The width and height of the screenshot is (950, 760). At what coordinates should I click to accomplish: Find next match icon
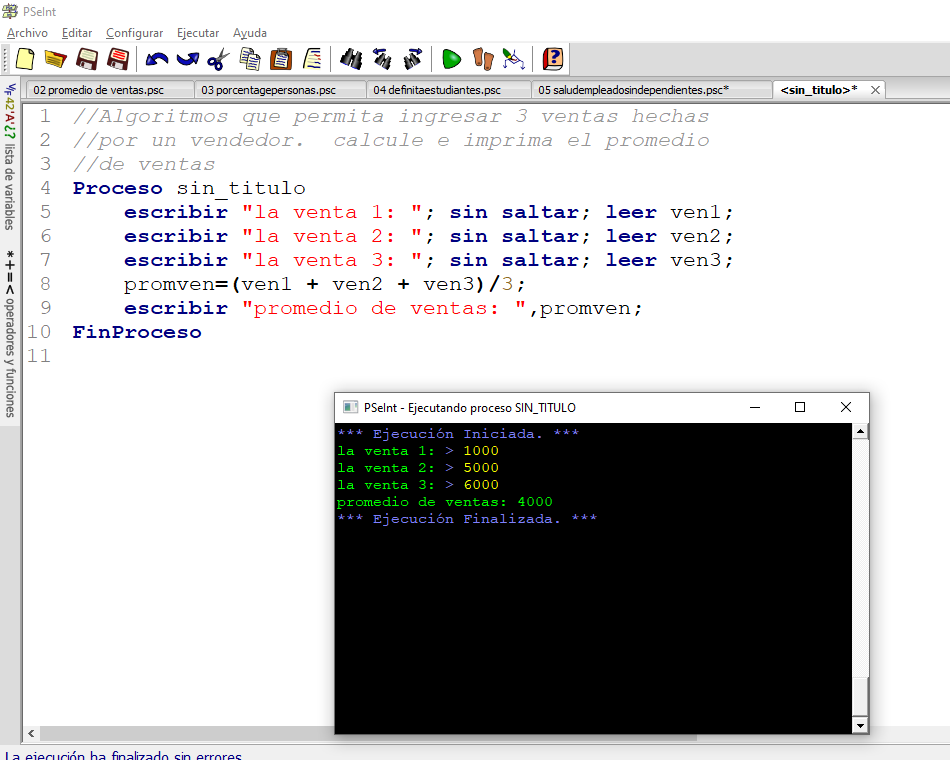413,59
